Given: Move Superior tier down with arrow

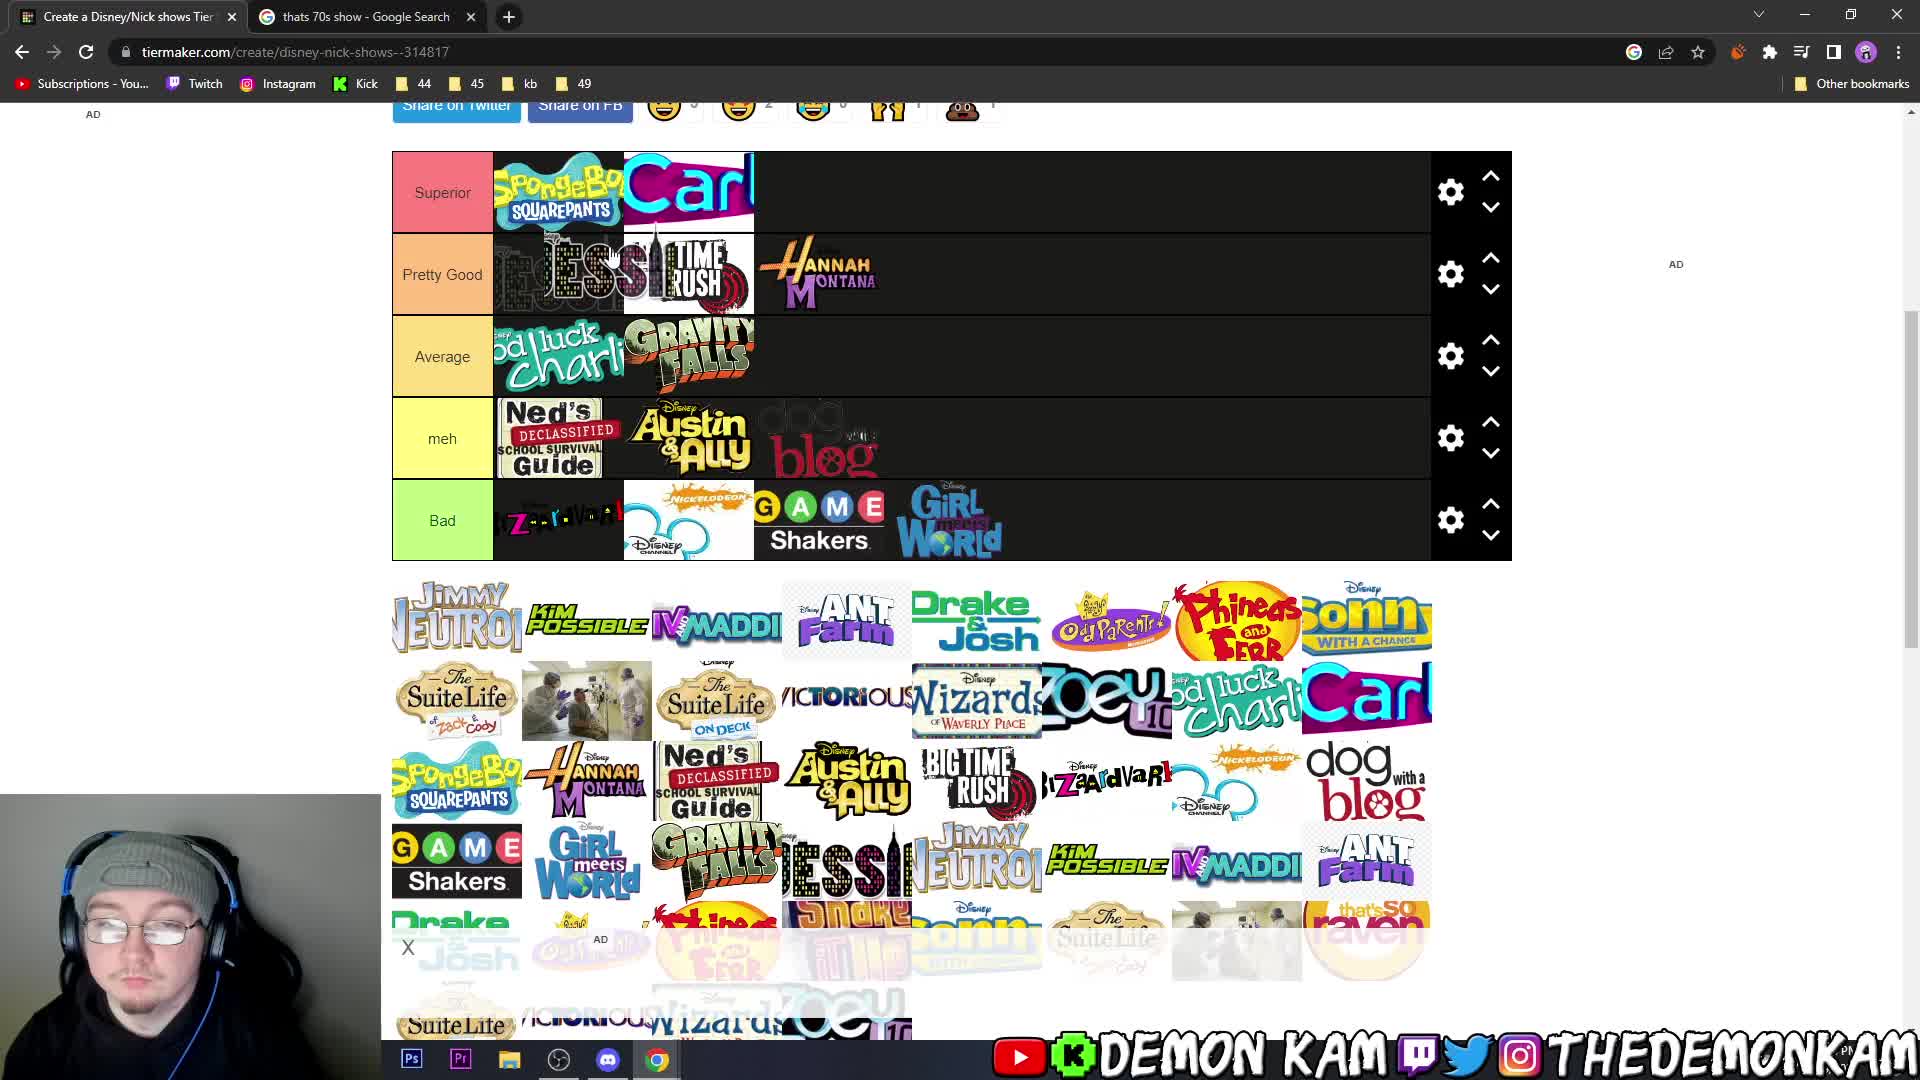Looking at the screenshot, I should coord(1491,208).
